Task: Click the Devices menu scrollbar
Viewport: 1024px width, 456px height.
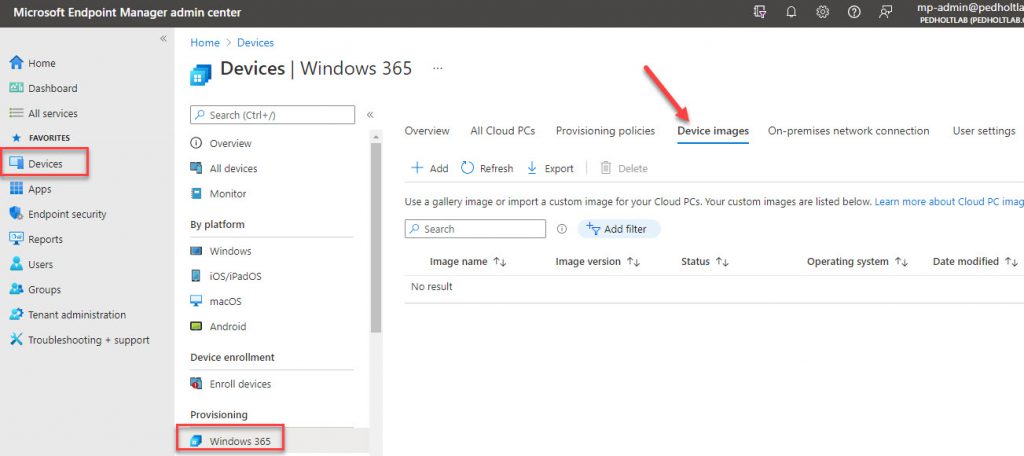Action: (x=376, y=236)
